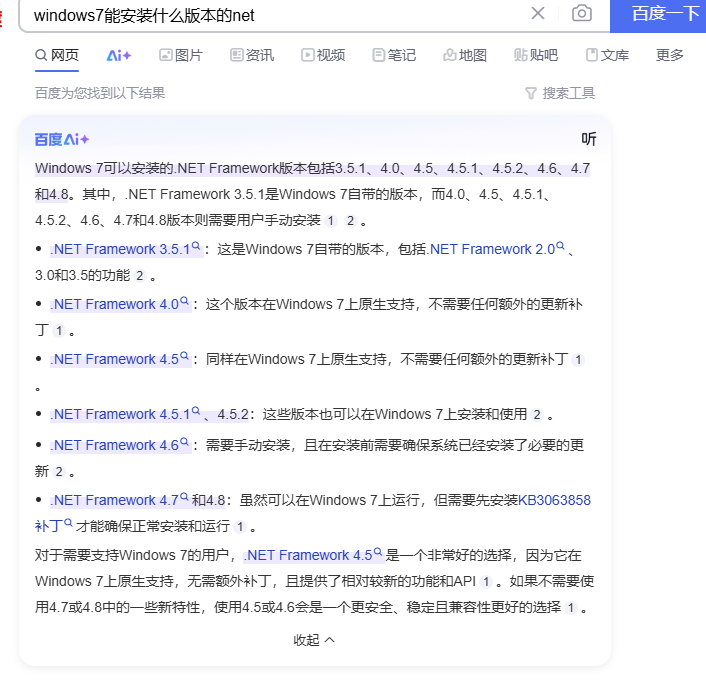The image size is (706, 686).
Task: Select the 网页 tab
Action: point(57,55)
